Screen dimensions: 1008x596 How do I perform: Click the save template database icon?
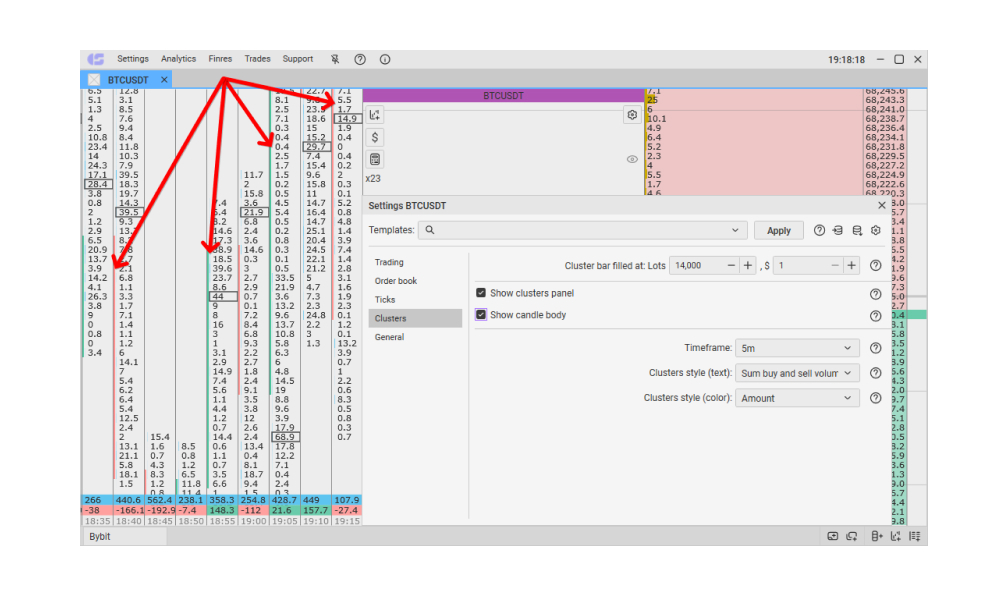pos(857,230)
